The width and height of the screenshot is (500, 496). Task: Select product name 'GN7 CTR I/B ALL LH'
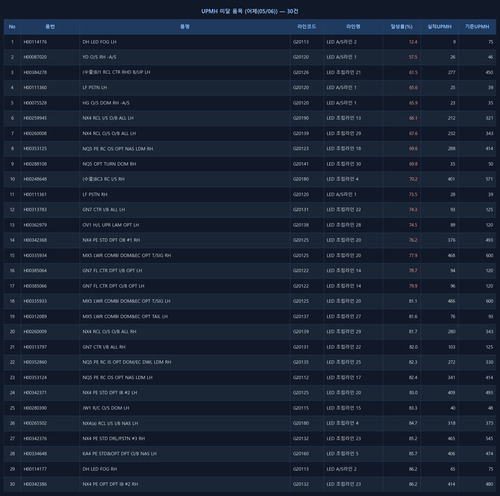click(x=104, y=210)
